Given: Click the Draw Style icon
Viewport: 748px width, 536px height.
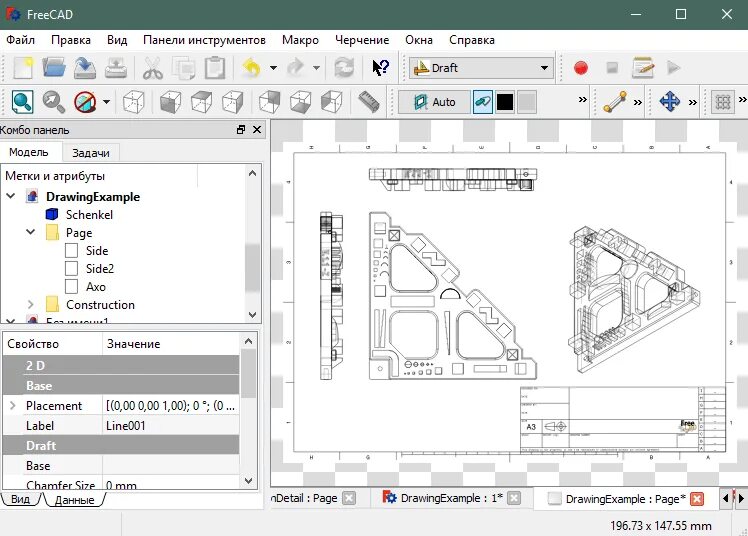Looking at the screenshot, I should [x=85, y=102].
